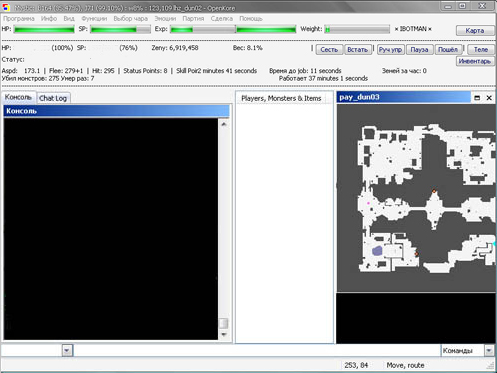Click the OpenKore app icon in title bar
The width and height of the screenshot is (497, 373).
(x=6, y=7)
